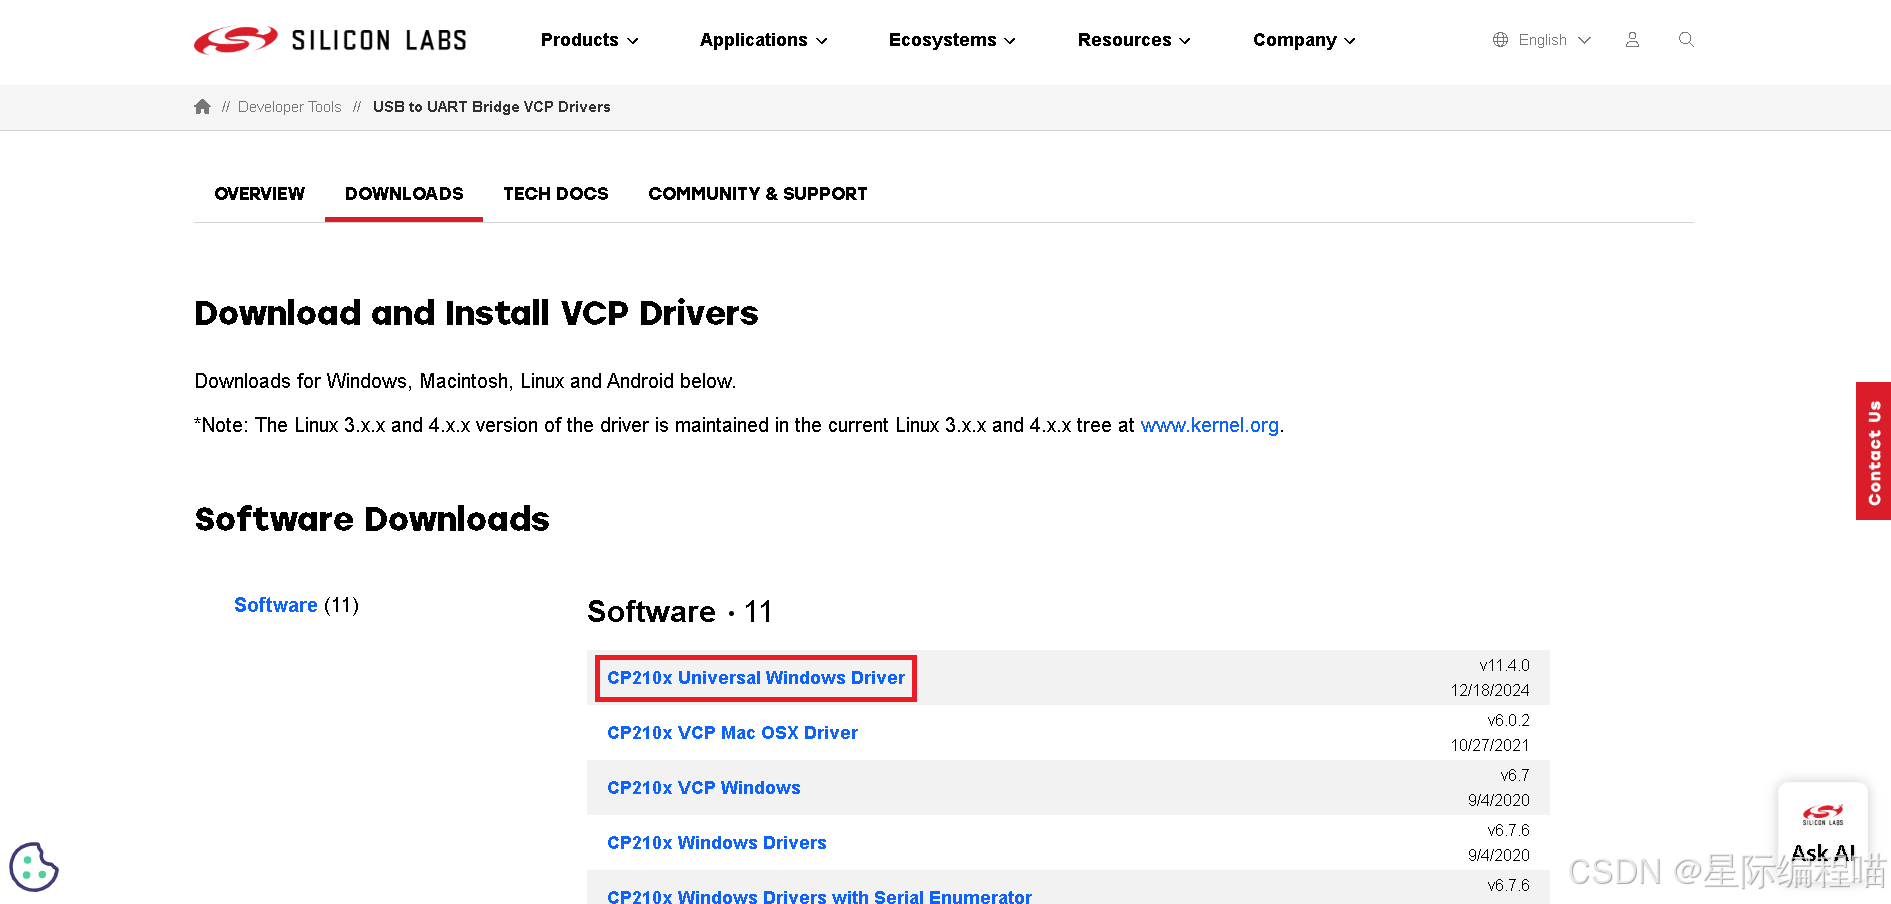This screenshot has width=1891, height=904.
Task: Download CP210x Universal Windows Driver
Action: click(756, 678)
